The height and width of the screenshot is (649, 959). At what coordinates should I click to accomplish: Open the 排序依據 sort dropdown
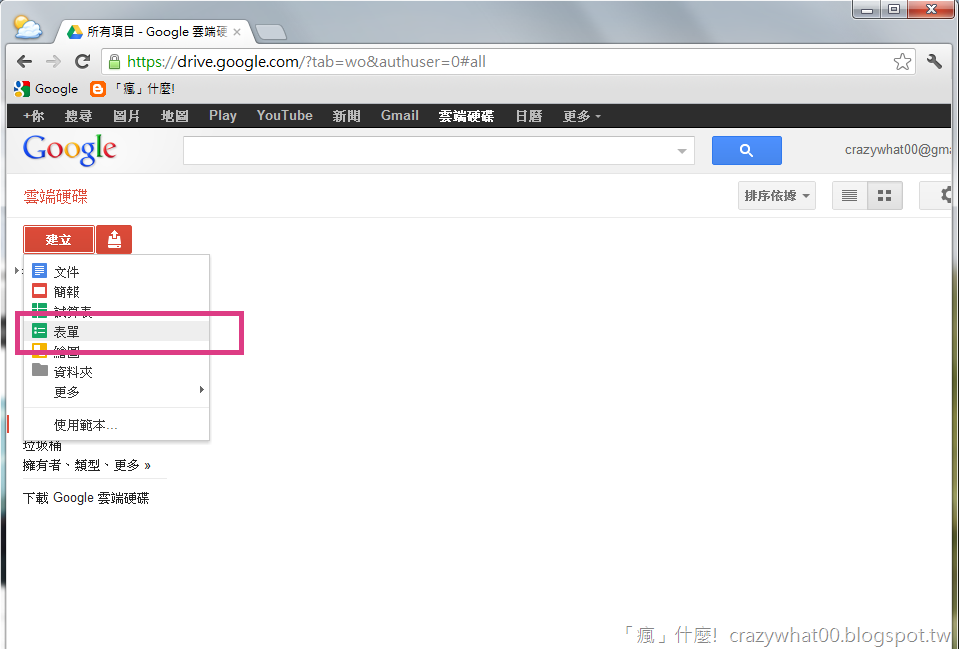click(x=777, y=196)
